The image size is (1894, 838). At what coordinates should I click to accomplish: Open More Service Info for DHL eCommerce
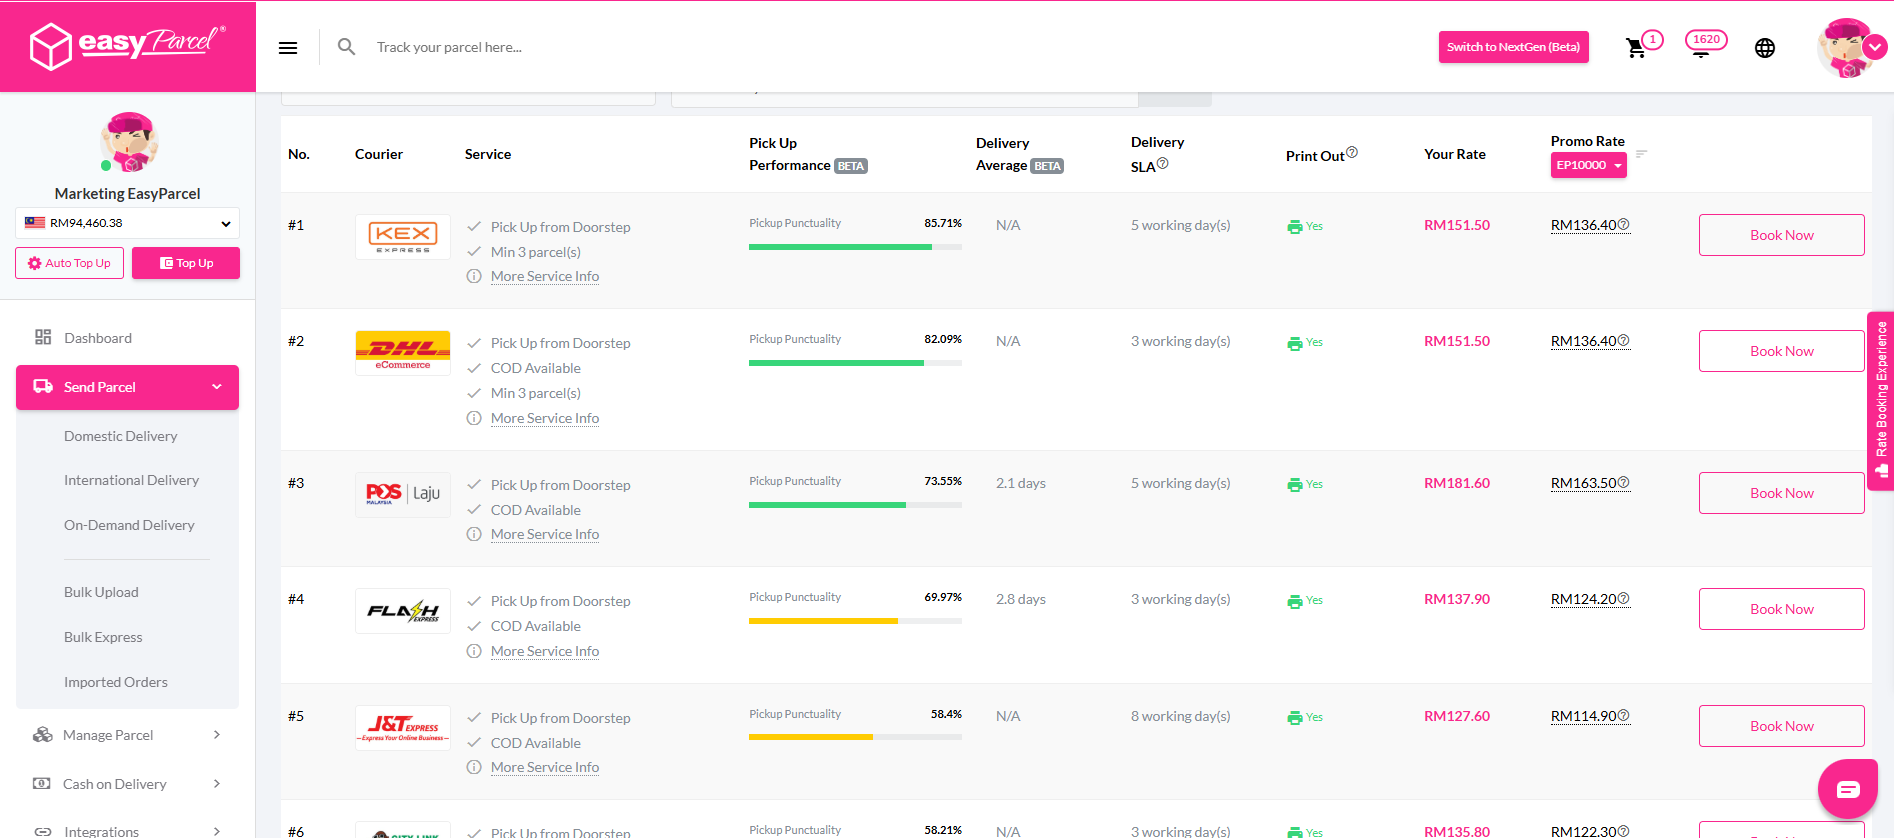545,418
